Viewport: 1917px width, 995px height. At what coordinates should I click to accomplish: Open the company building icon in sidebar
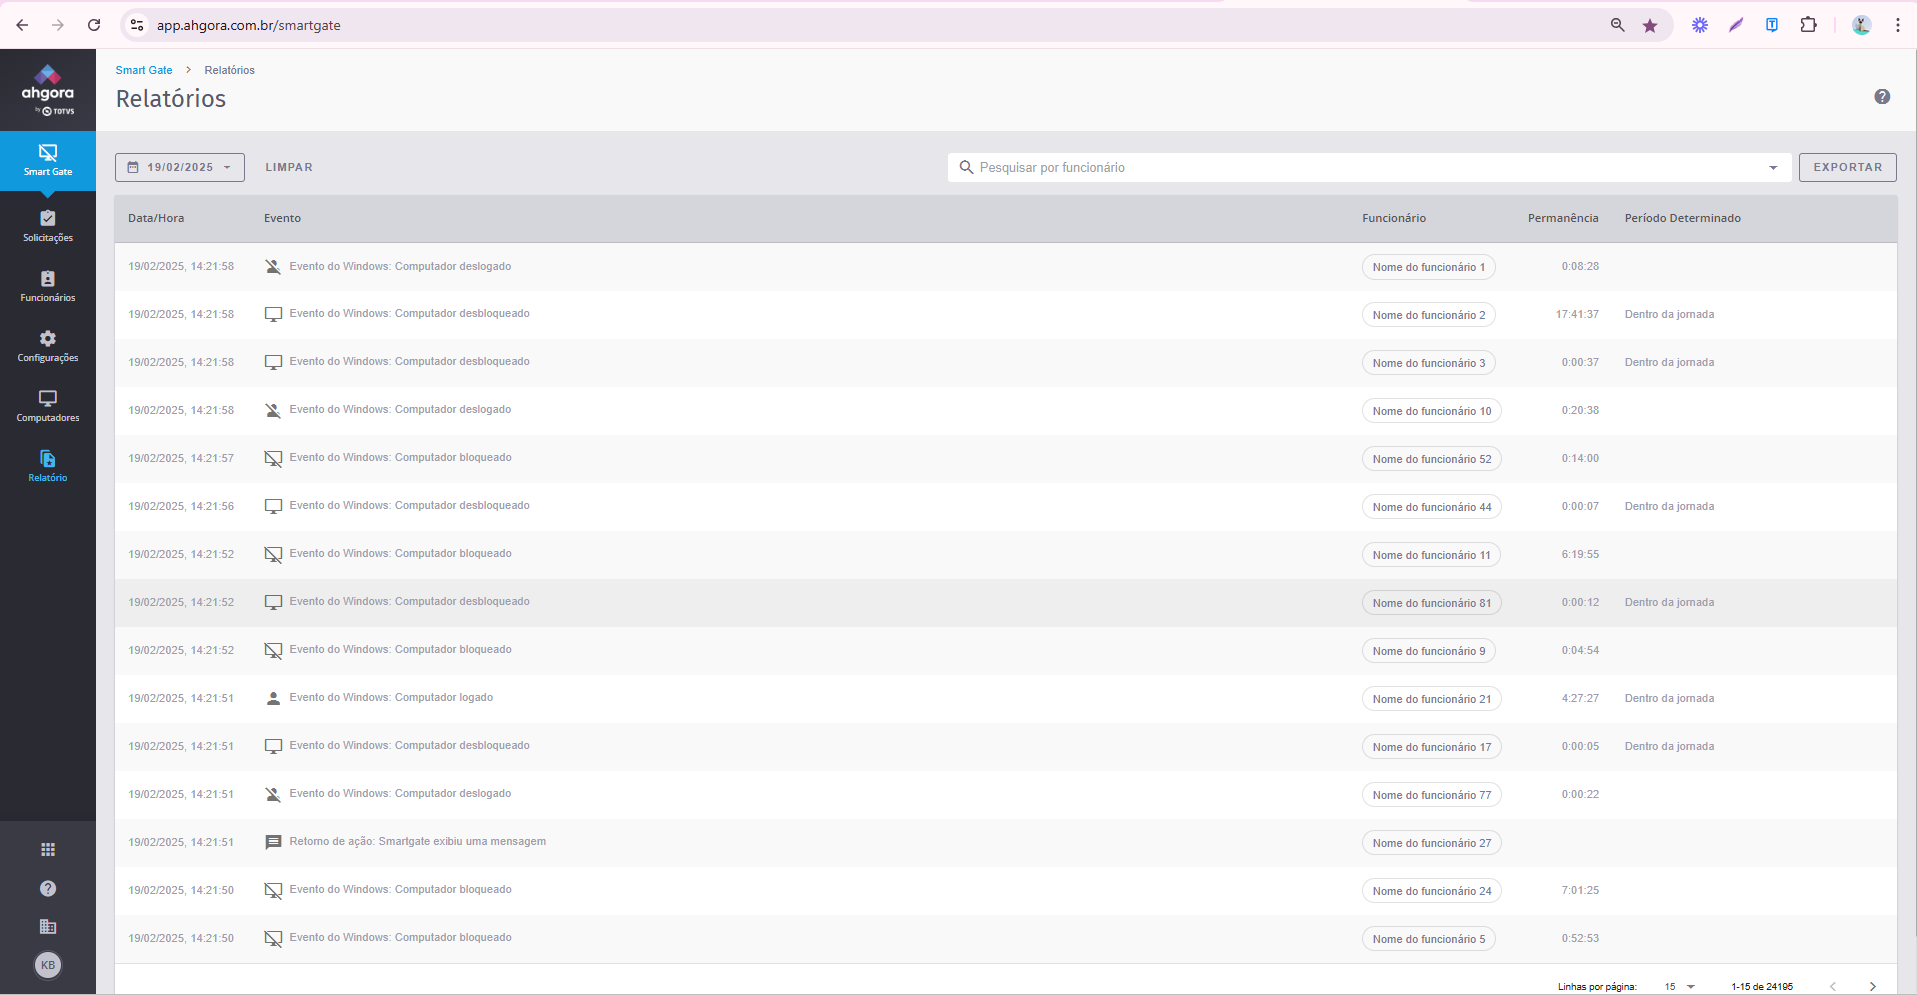pos(48,927)
